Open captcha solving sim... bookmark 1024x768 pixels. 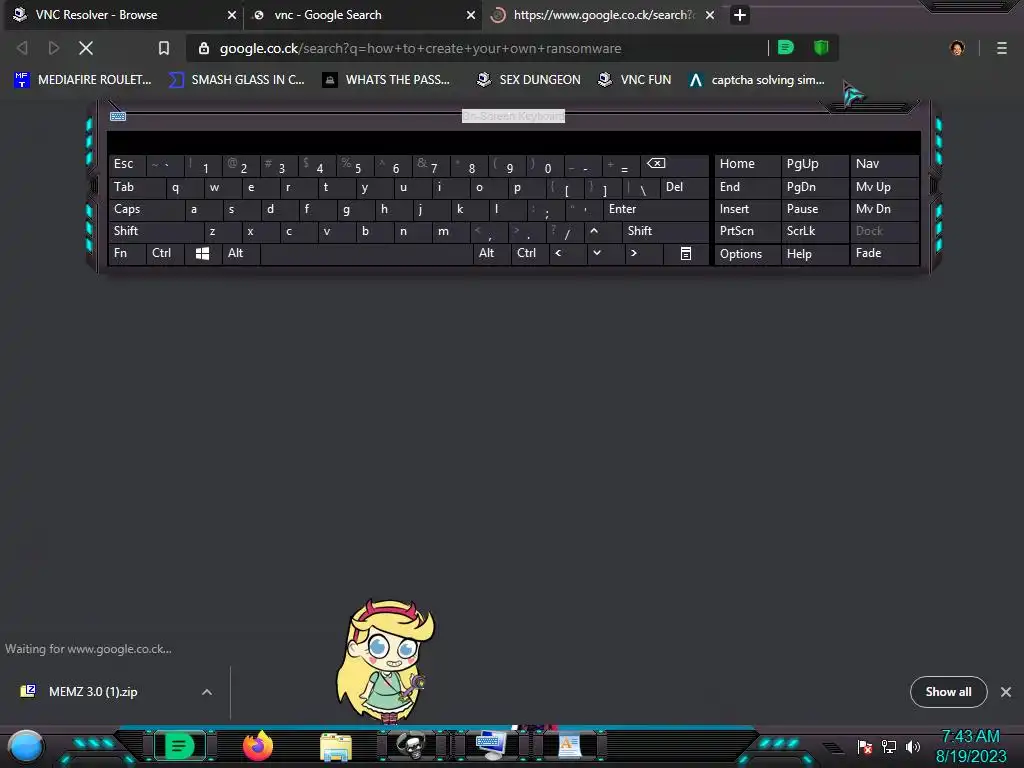click(x=758, y=80)
